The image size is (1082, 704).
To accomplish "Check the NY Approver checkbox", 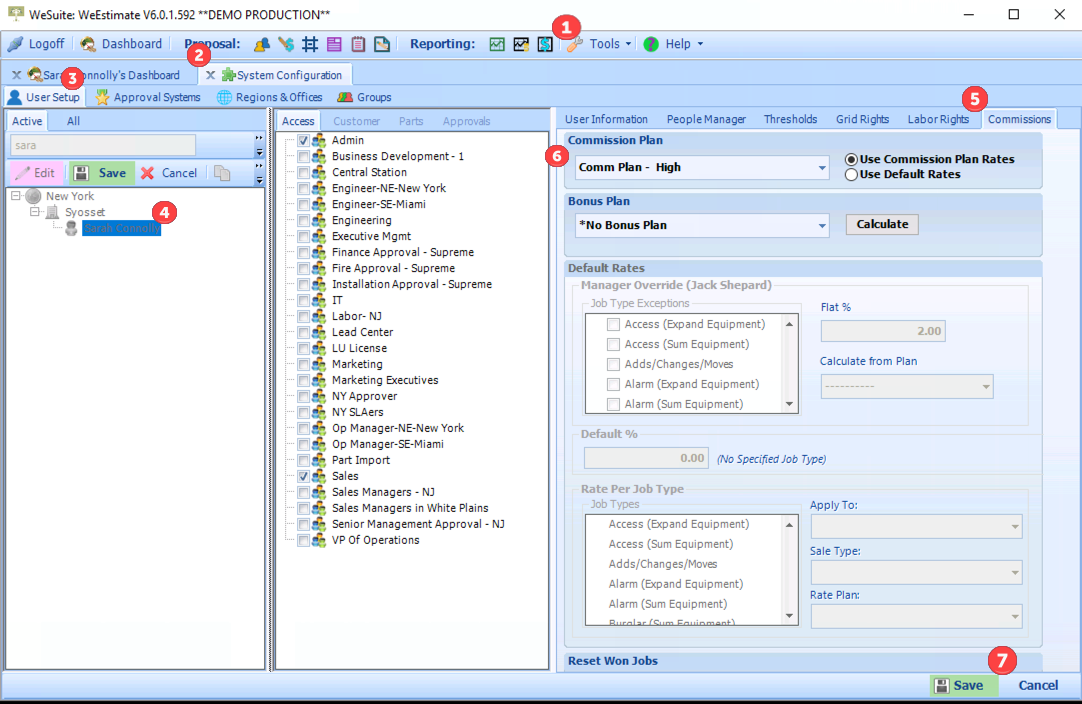I will (303, 396).
